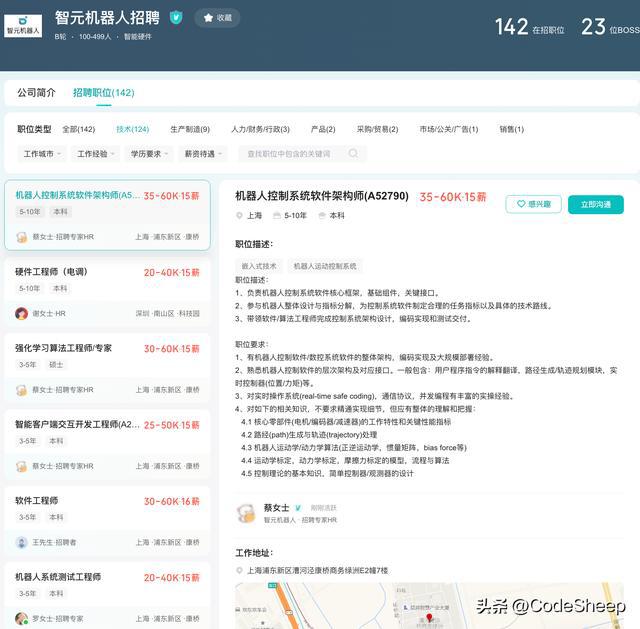Click 深圳·南山区·科技园 location text

point(168,313)
